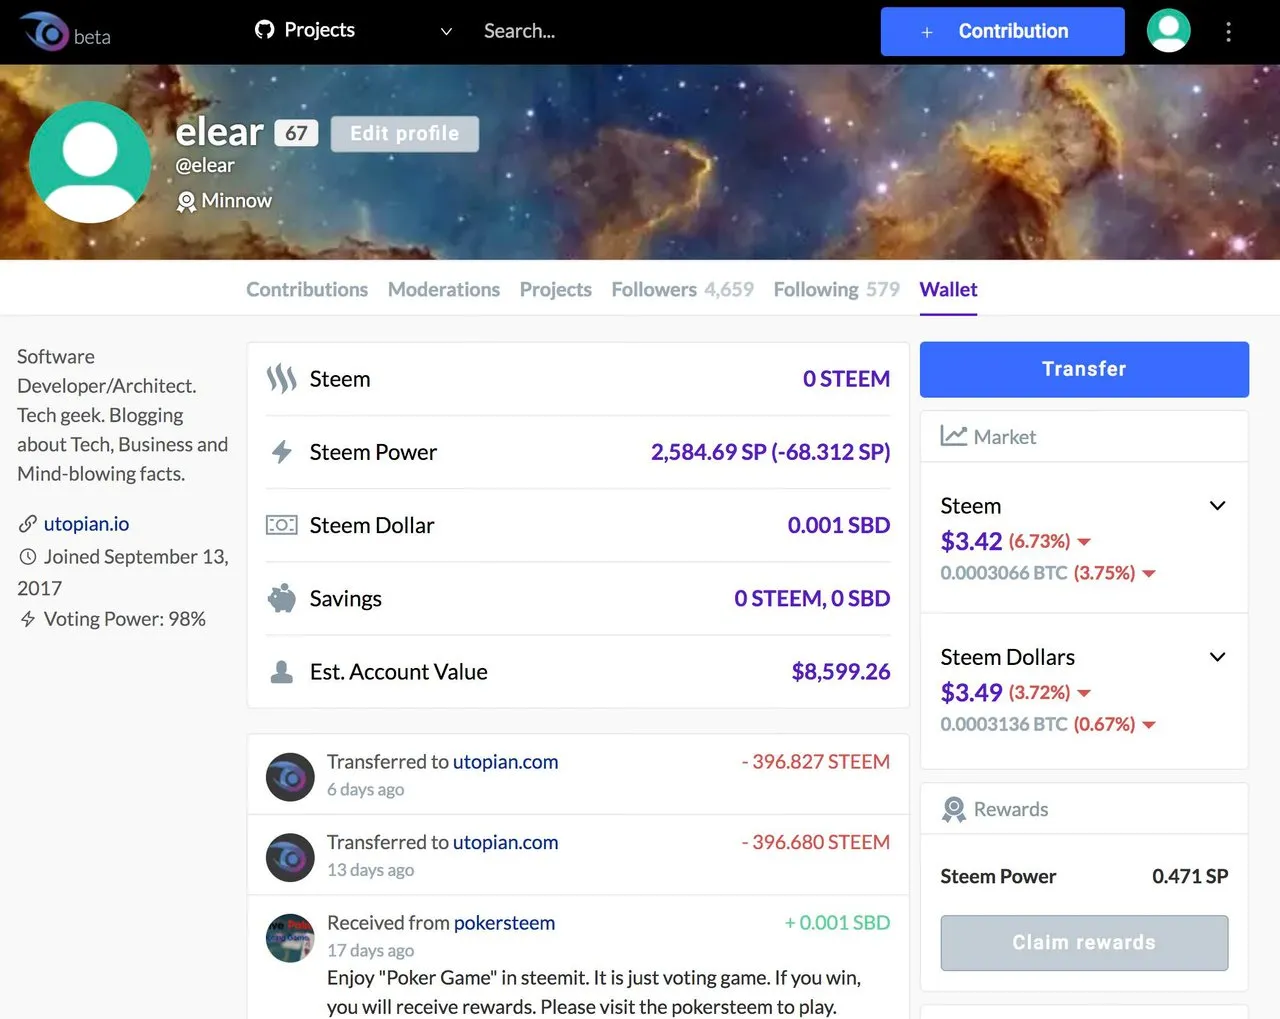Click the -396.827 STEEM amount
1280x1019 pixels.
click(x=815, y=762)
